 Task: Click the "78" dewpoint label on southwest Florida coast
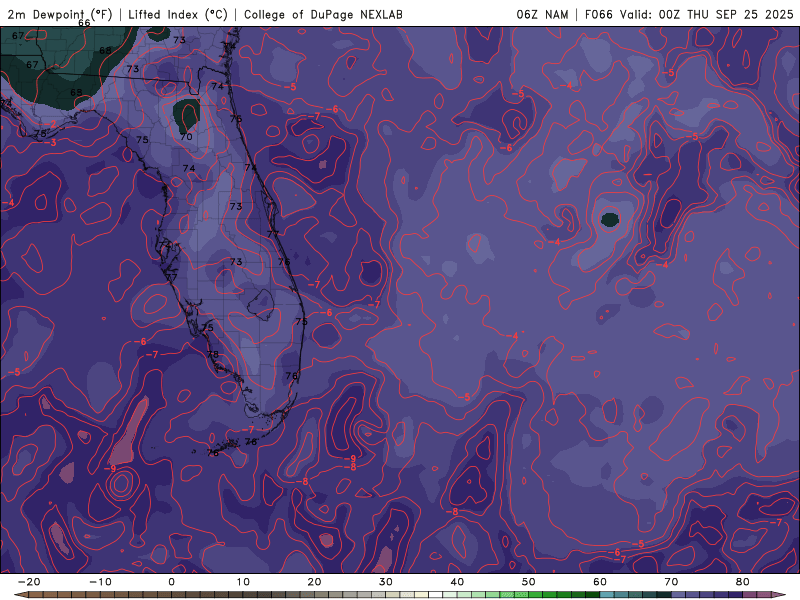[213, 354]
